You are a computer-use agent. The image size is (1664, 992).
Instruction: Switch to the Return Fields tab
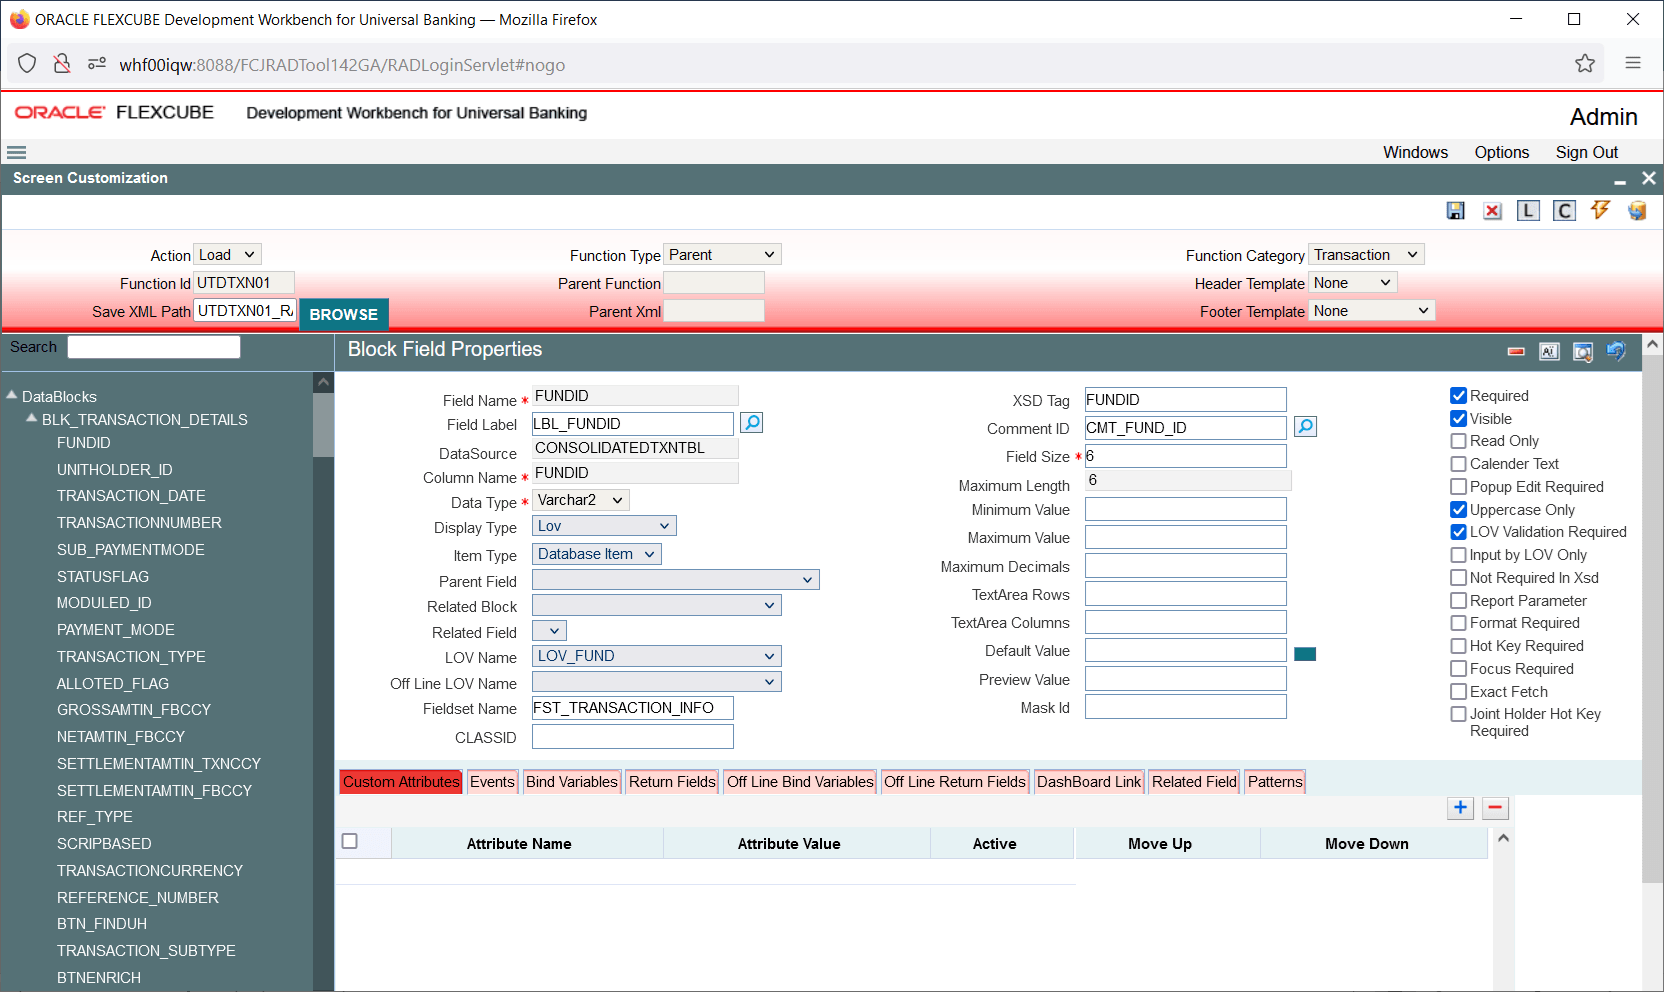click(672, 782)
